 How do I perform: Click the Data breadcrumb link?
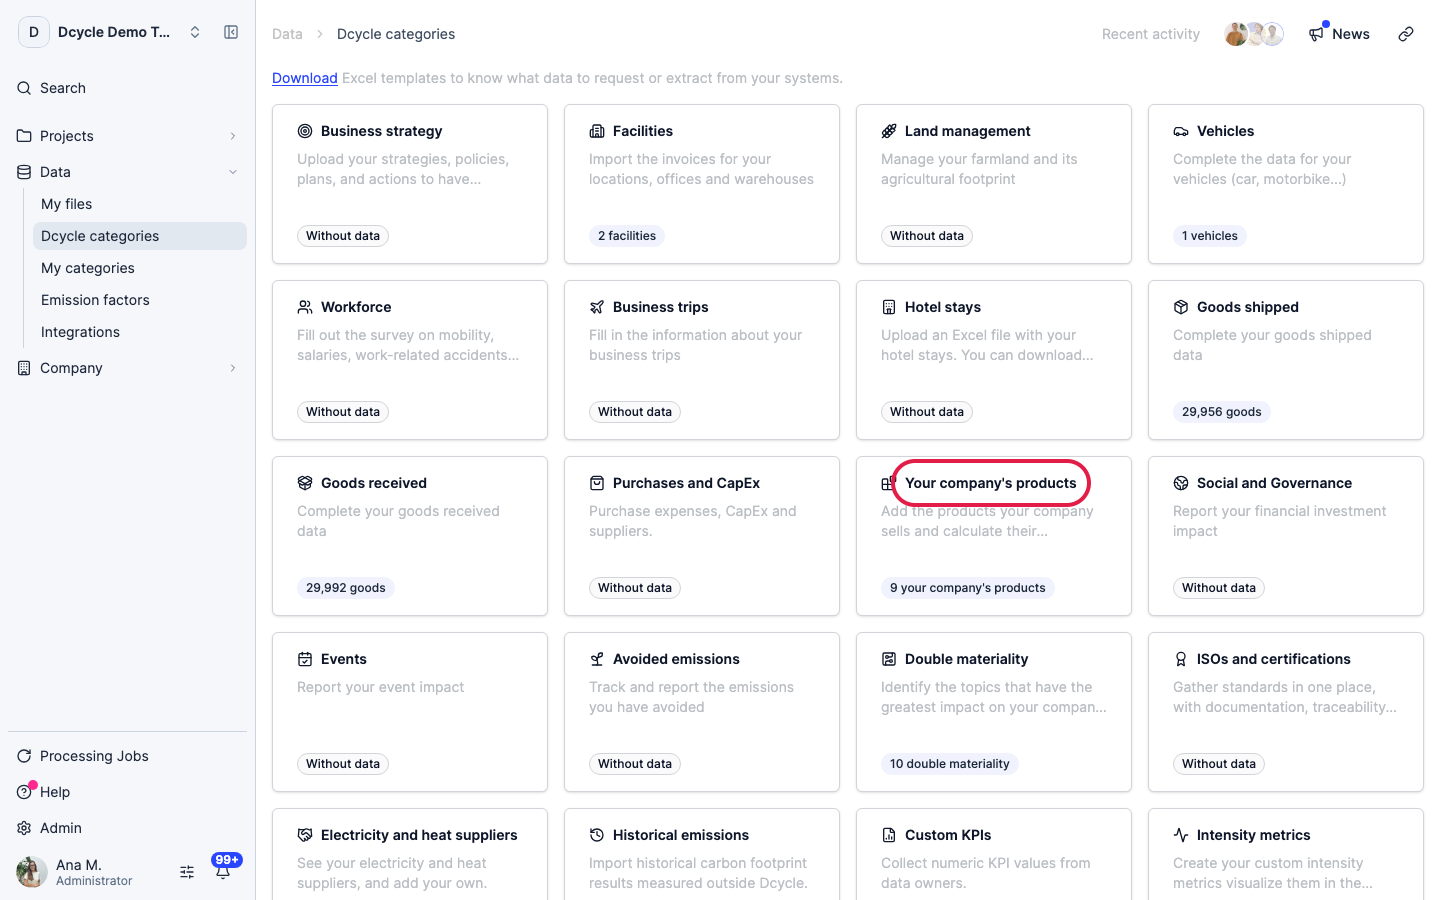click(287, 34)
